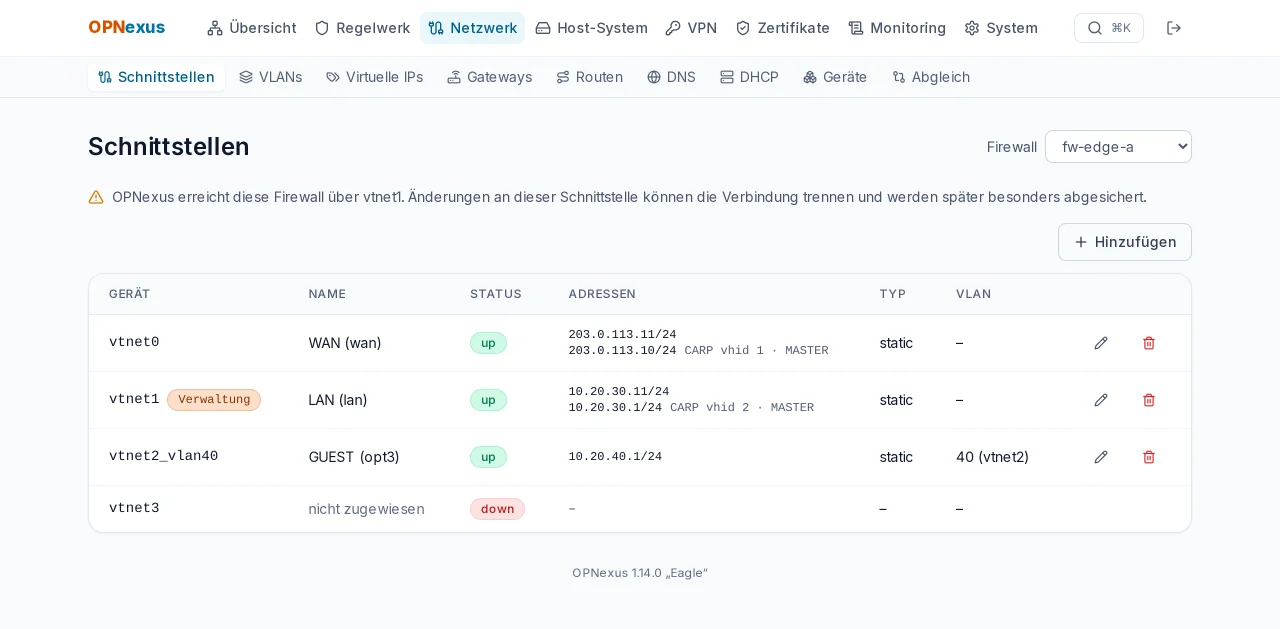Click the '40 (vtnet2)' VLAN cell

point(992,457)
